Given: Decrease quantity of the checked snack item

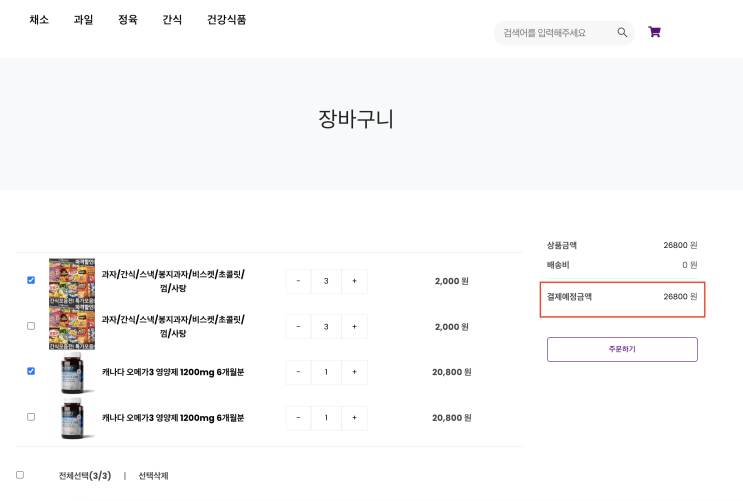Looking at the screenshot, I should pyautogui.click(x=298, y=281).
